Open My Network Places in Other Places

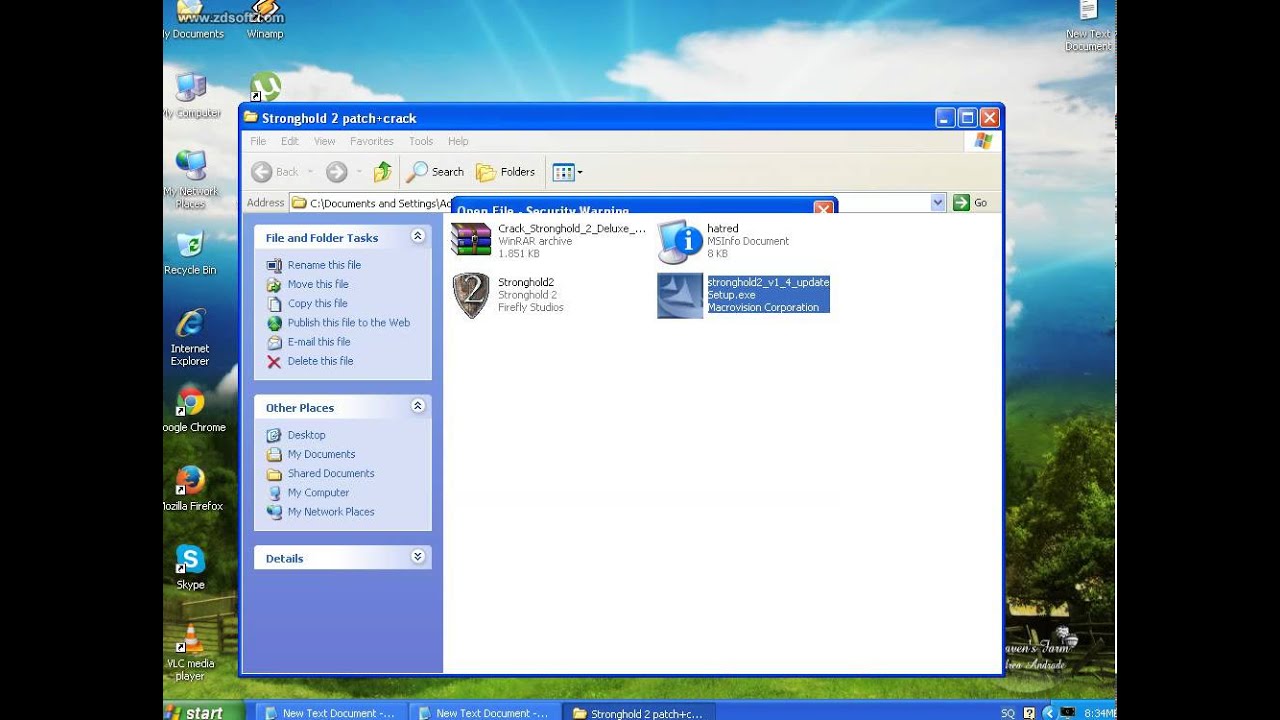[x=331, y=511]
